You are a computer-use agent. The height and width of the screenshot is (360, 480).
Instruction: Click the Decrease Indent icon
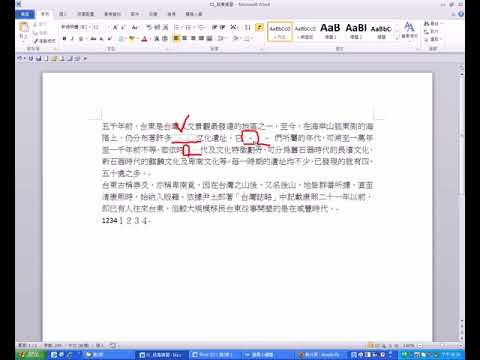(214, 27)
